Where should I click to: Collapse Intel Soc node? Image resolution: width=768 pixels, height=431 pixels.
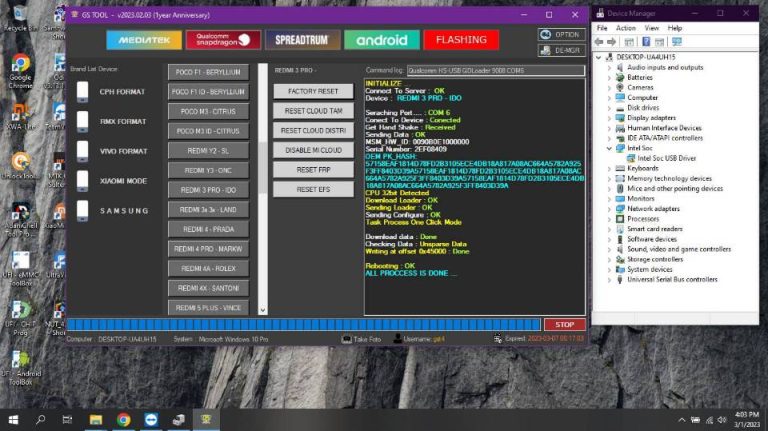click(x=609, y=148)
